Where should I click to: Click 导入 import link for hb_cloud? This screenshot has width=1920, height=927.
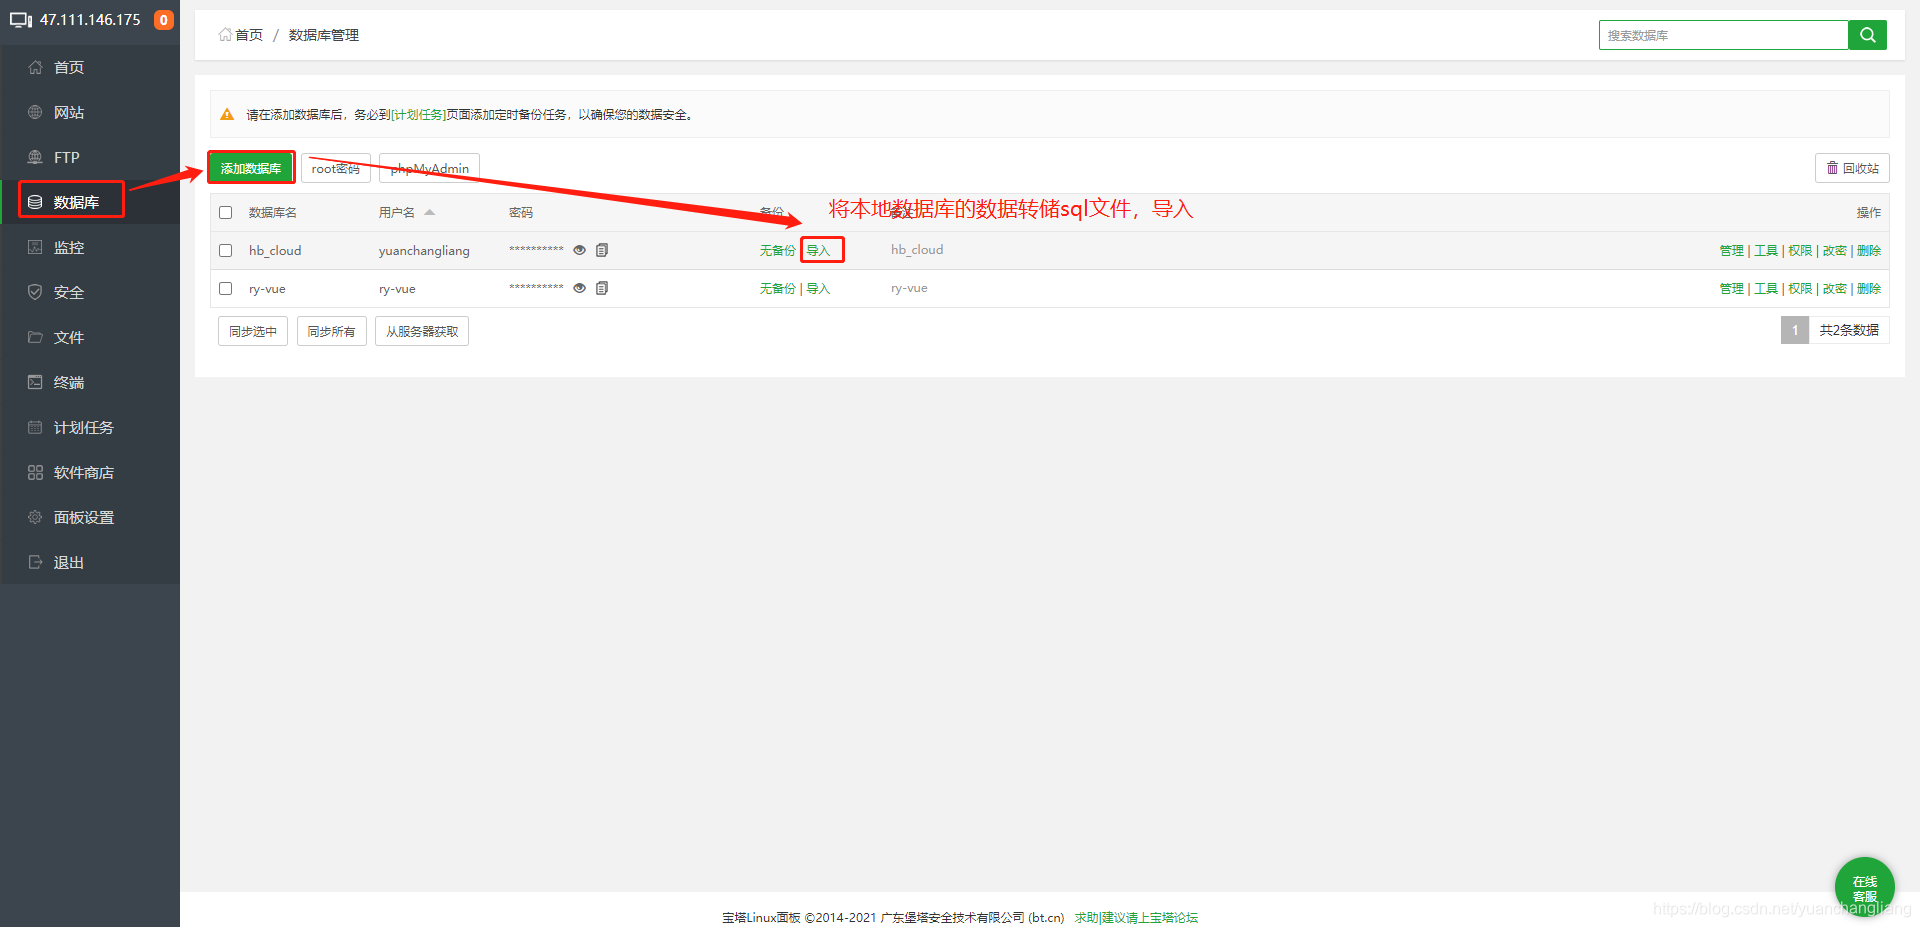[818, 250]
